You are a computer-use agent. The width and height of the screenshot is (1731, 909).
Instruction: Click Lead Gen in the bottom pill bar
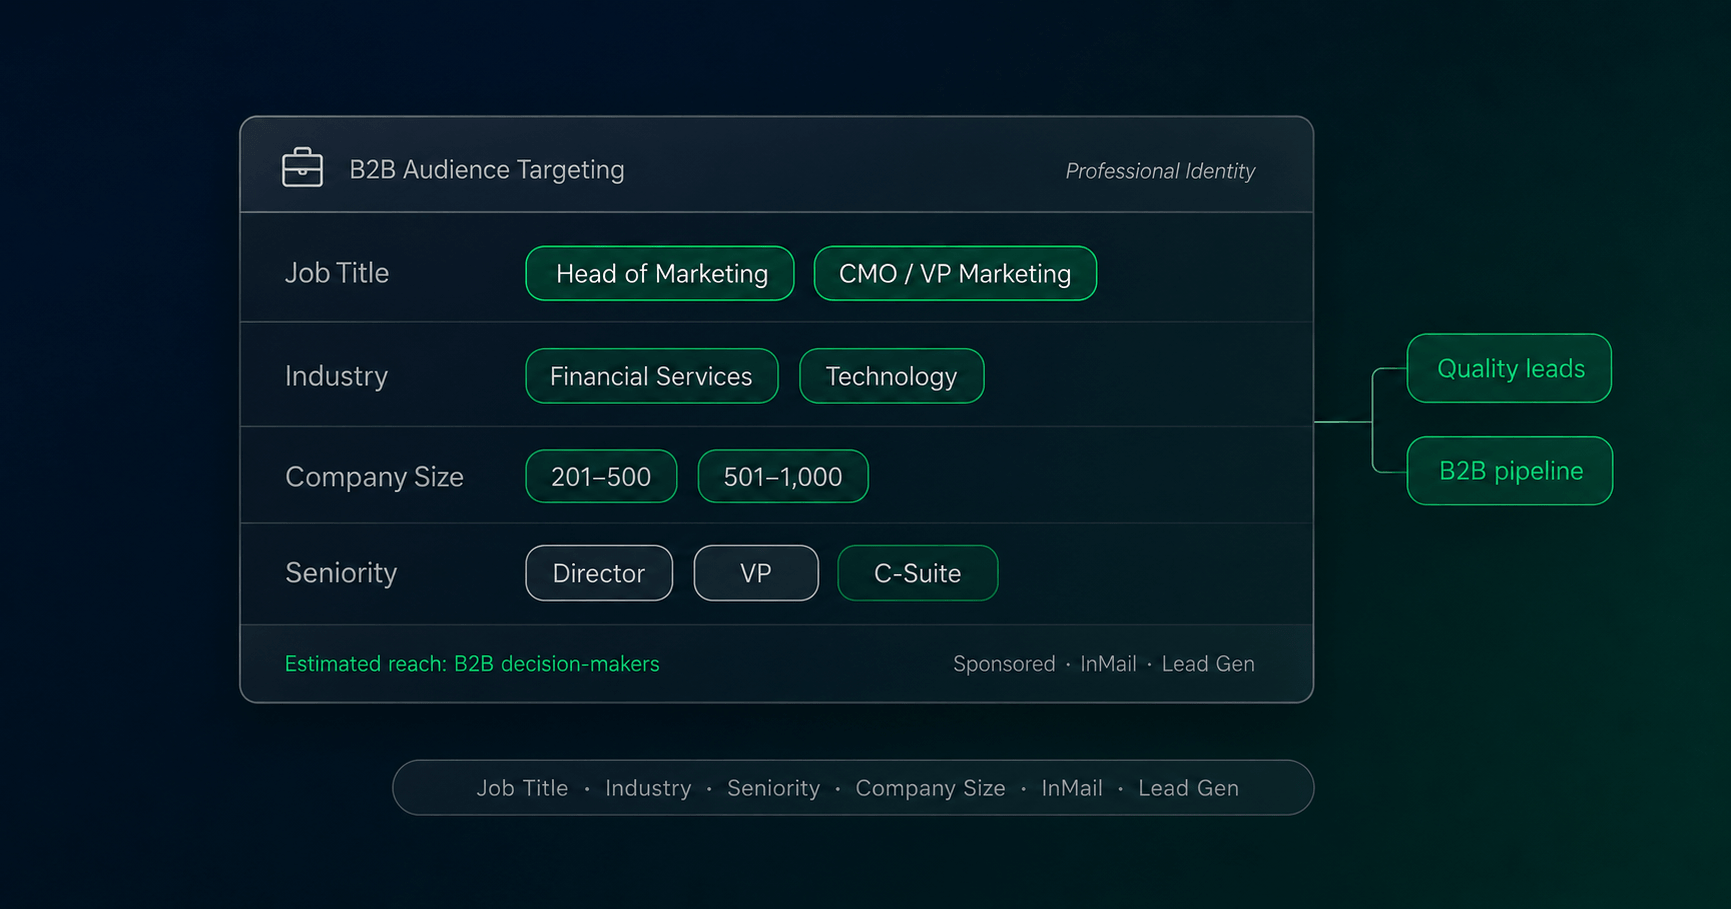coord(1188,788)
